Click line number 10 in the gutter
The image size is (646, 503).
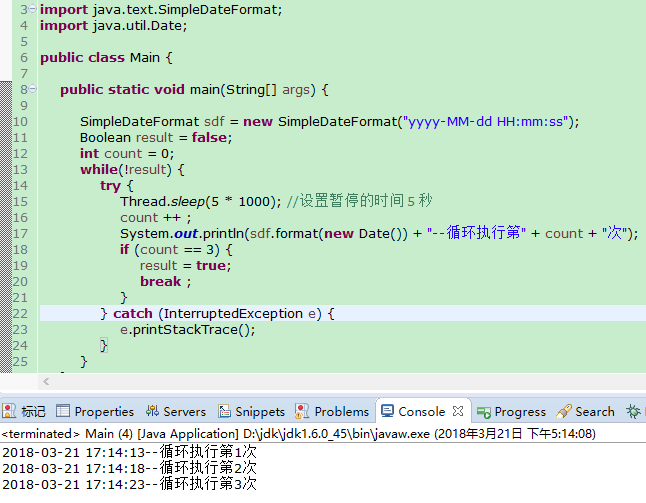(20, 121)
